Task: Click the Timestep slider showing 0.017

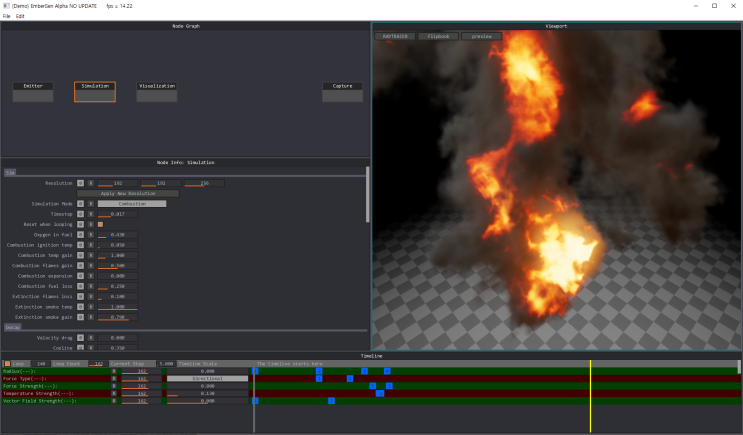Action: (118, 214)
